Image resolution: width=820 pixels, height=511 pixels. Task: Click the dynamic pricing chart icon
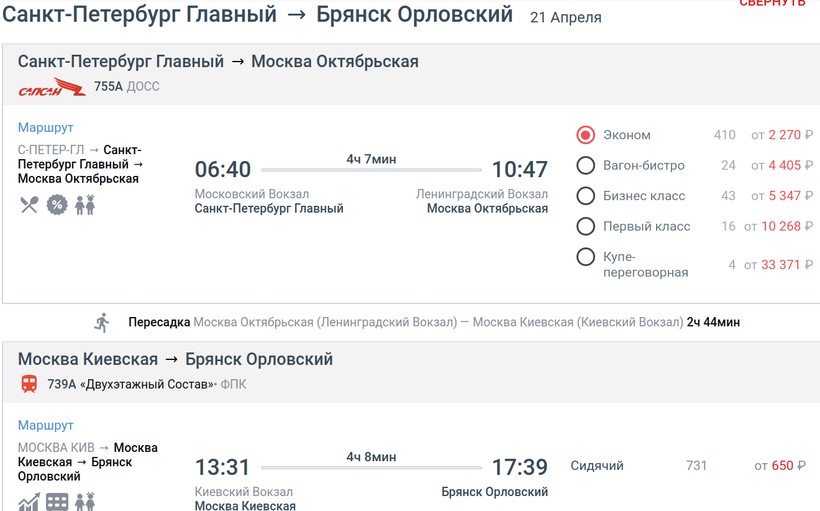click(28, 502)
